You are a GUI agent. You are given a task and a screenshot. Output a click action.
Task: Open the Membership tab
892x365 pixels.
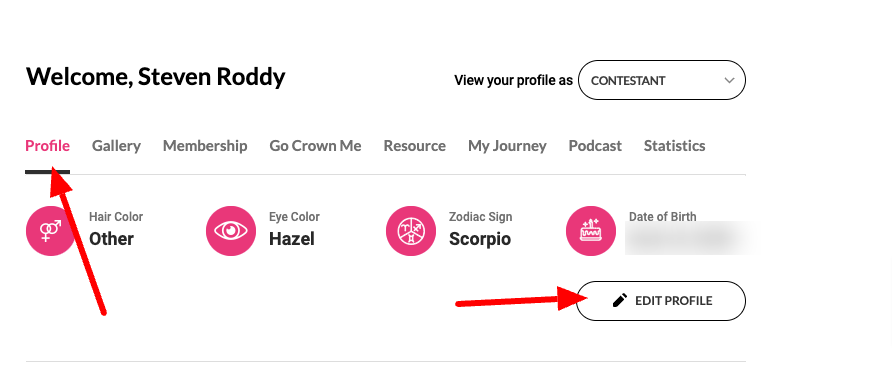coord(205,146)
